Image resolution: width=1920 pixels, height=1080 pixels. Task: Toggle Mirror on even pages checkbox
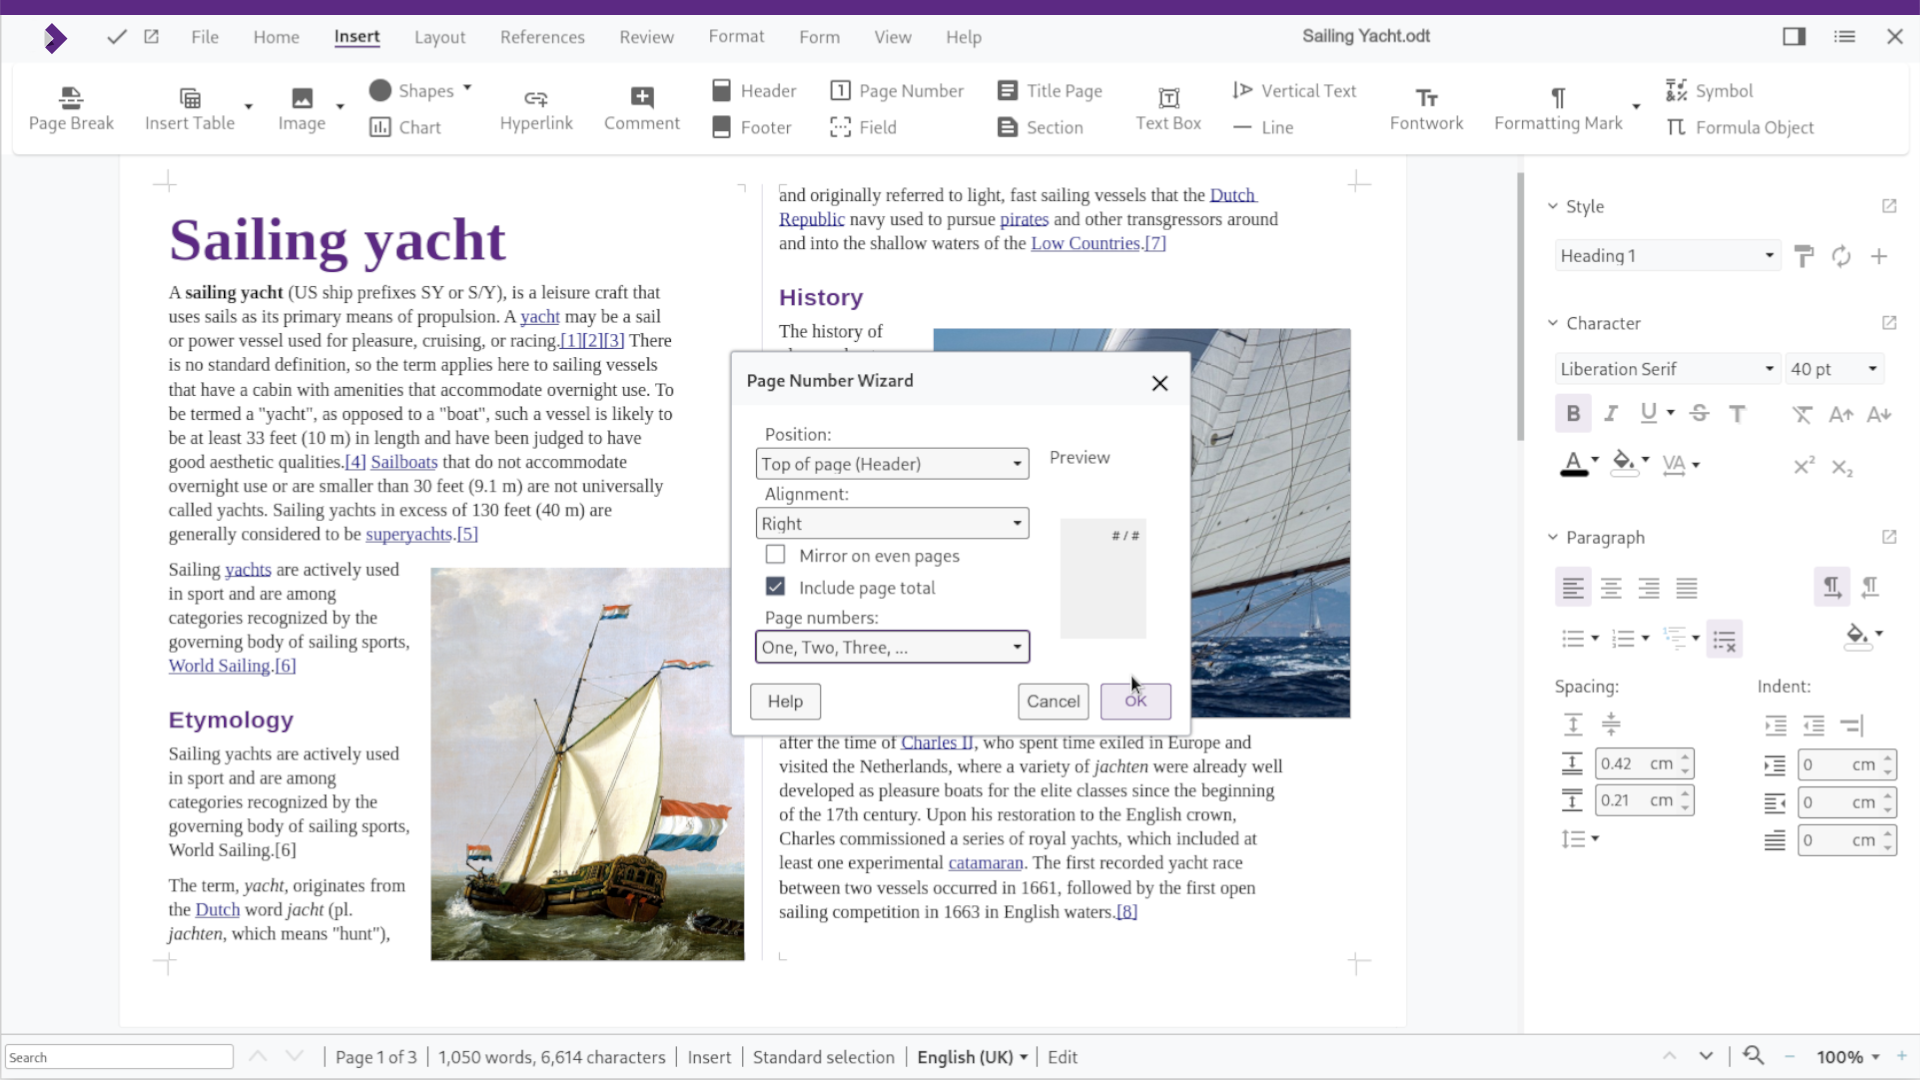[x=775, y=554]
